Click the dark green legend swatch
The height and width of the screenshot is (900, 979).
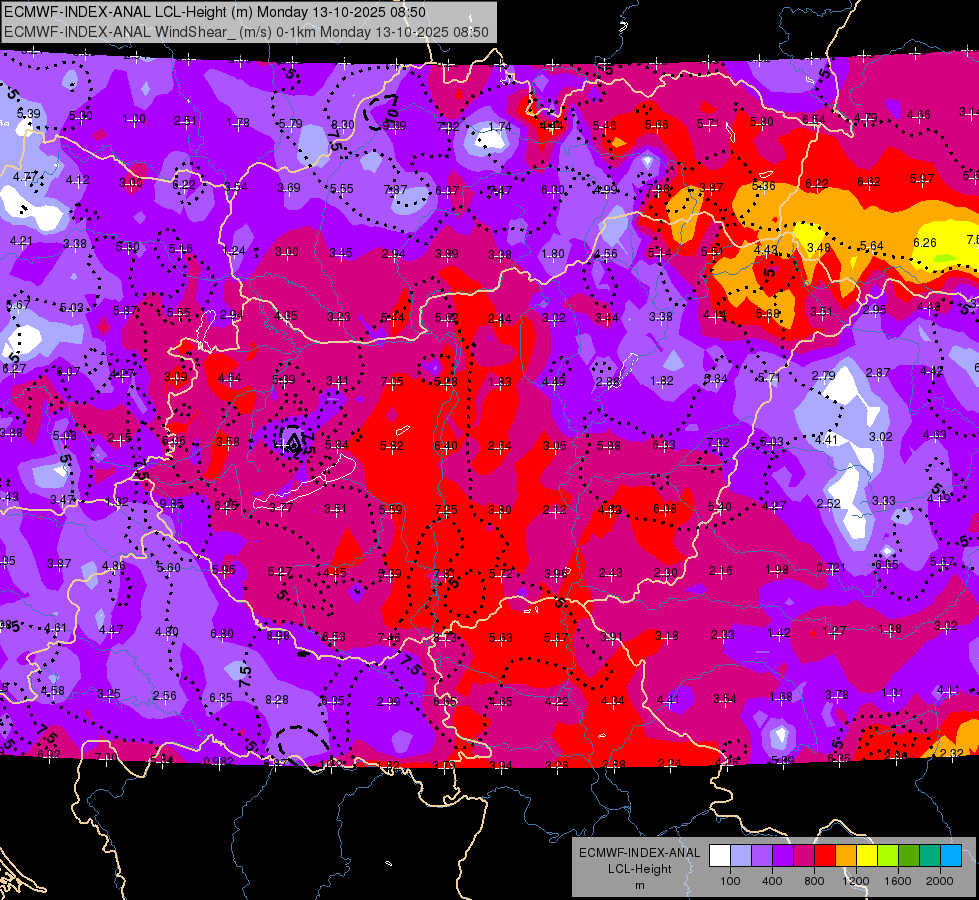point(909,855)
